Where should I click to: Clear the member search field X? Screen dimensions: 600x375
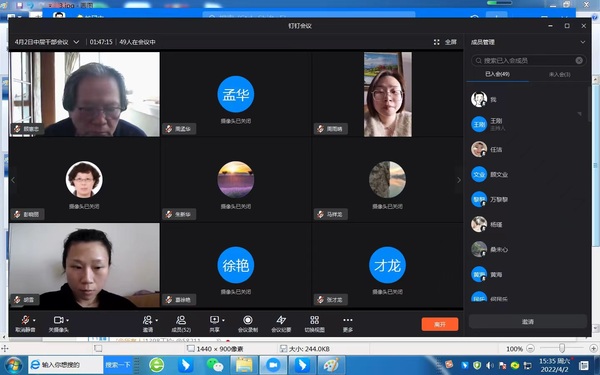pos(579,60)
